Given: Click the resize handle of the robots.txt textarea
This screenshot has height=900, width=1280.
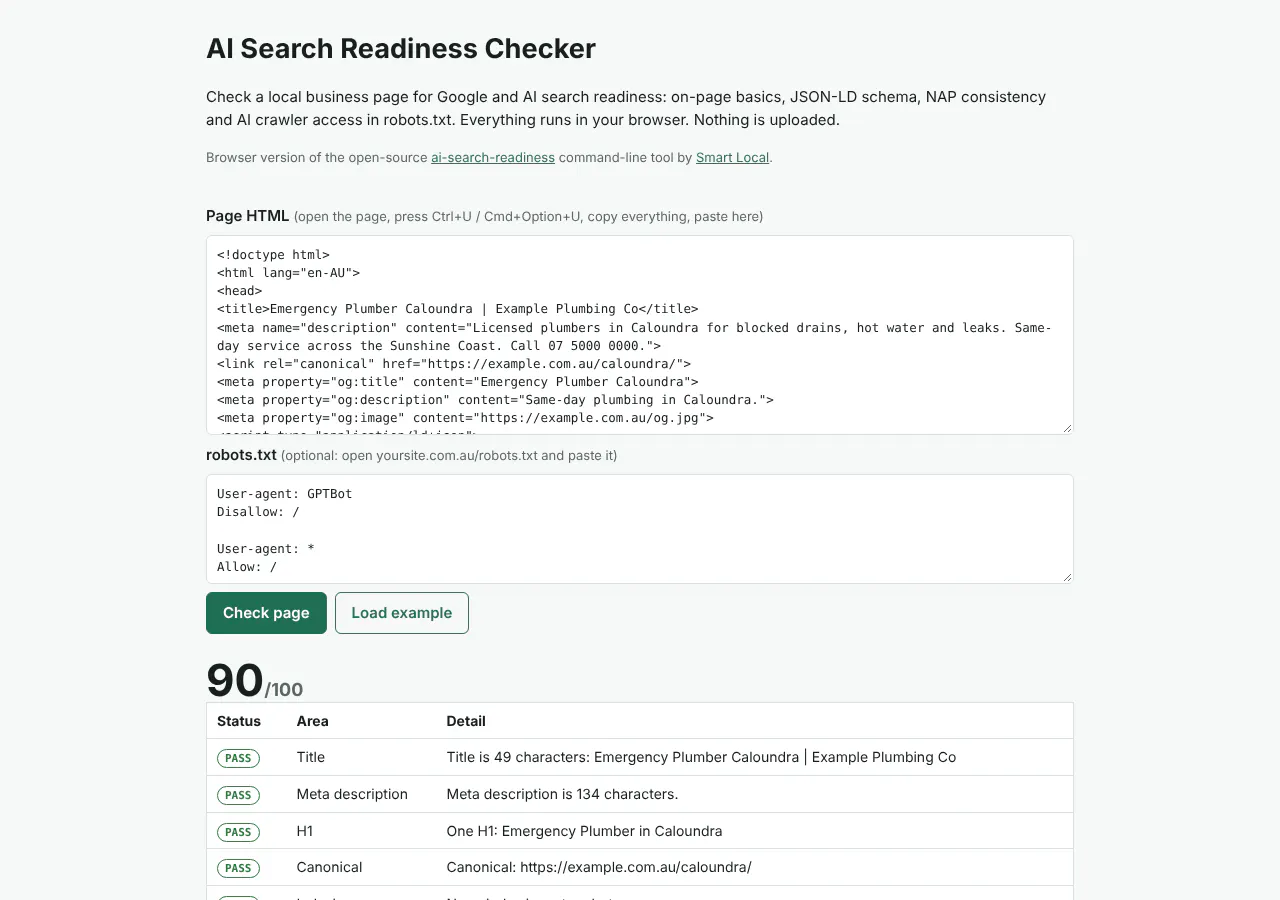Looking at the screenshot, I should click(1066, 576).
